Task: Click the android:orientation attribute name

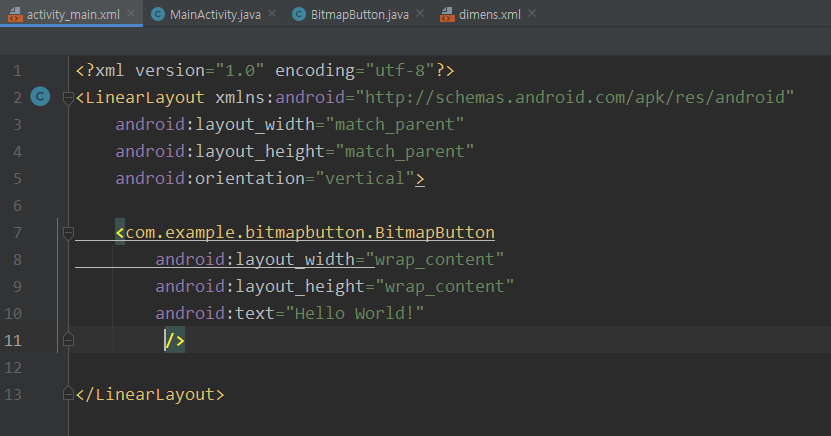Action: pyautogui.click(x=210, y=179)
